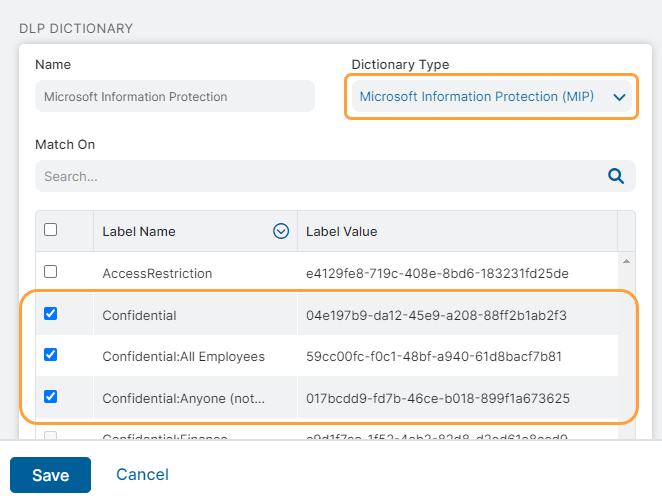Uncheck Confidential:Anyone (not... checkbox

[x=51, y=397]
